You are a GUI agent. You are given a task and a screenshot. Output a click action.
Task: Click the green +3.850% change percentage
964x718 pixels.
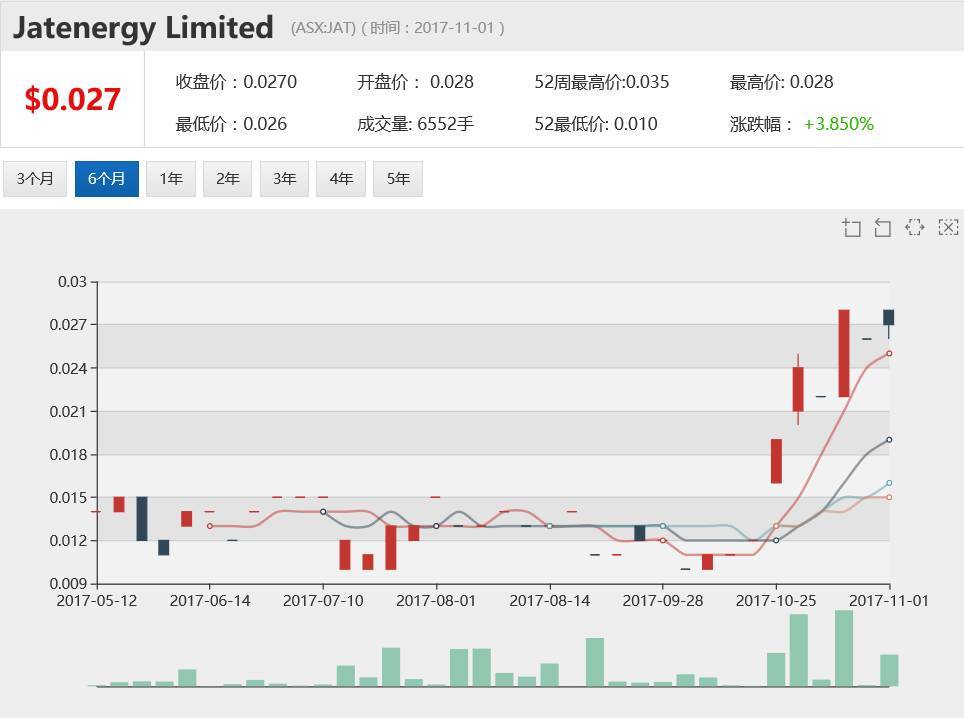(x=839, y=124)
